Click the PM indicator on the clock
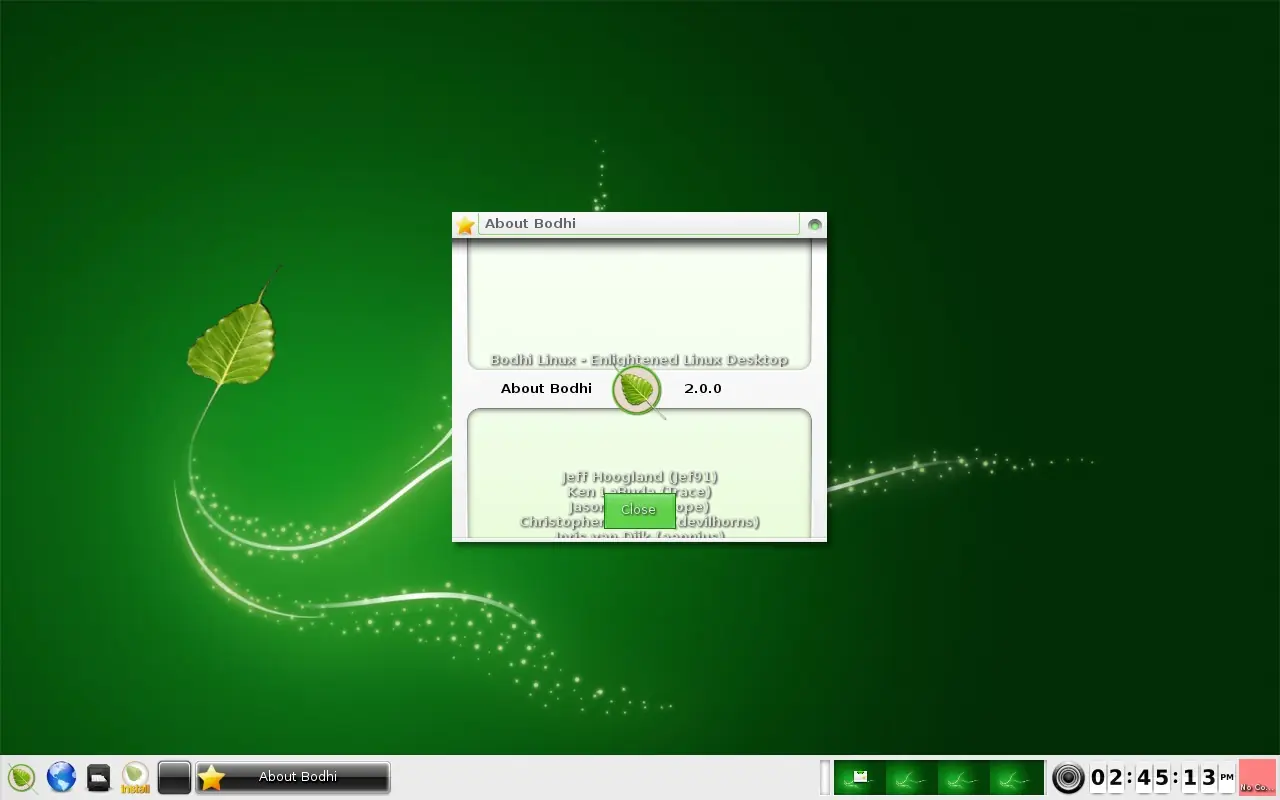 [1227, 777]
